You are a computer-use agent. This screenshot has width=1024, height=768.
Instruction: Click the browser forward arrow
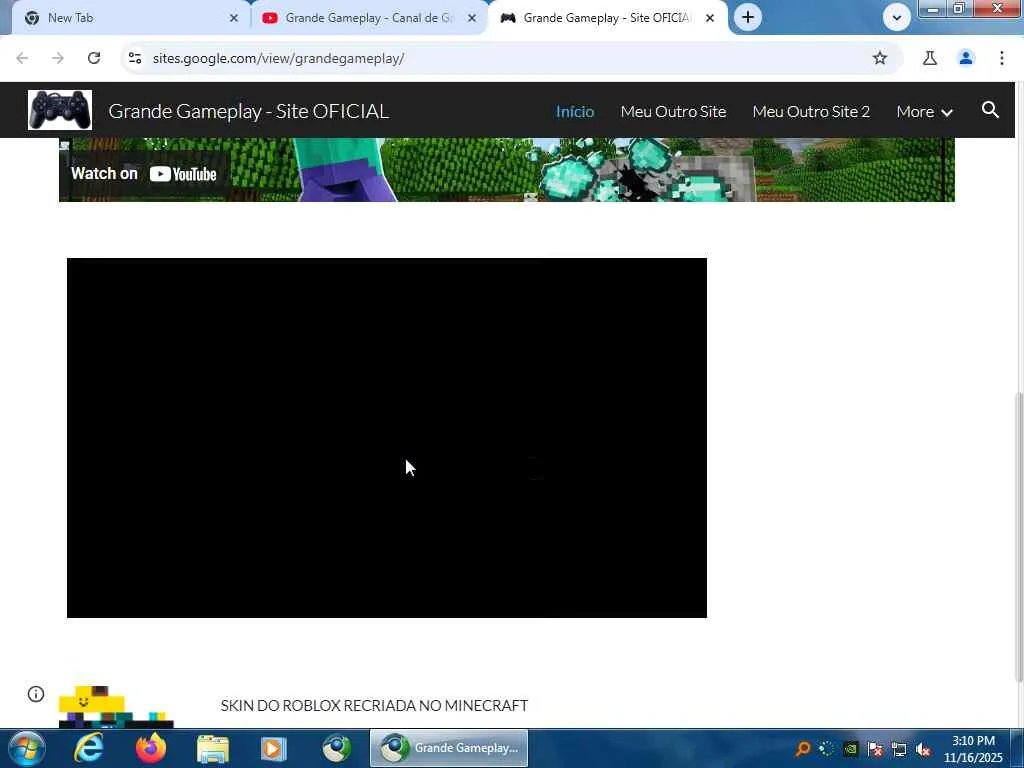click(58, 58)
